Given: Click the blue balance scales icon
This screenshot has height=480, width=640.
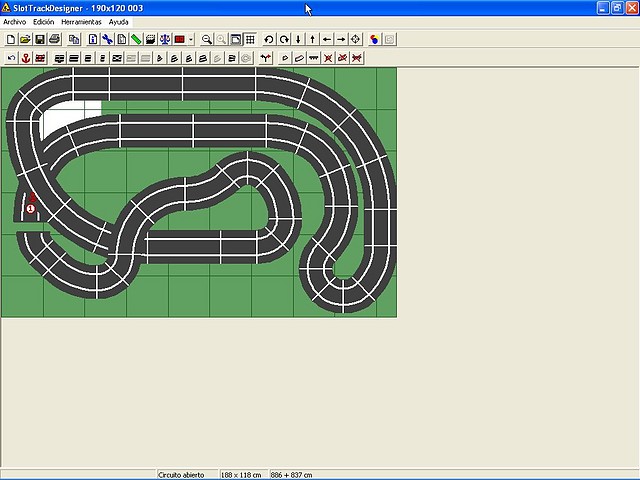Looking at the screenshot, I should click(165, 39).
